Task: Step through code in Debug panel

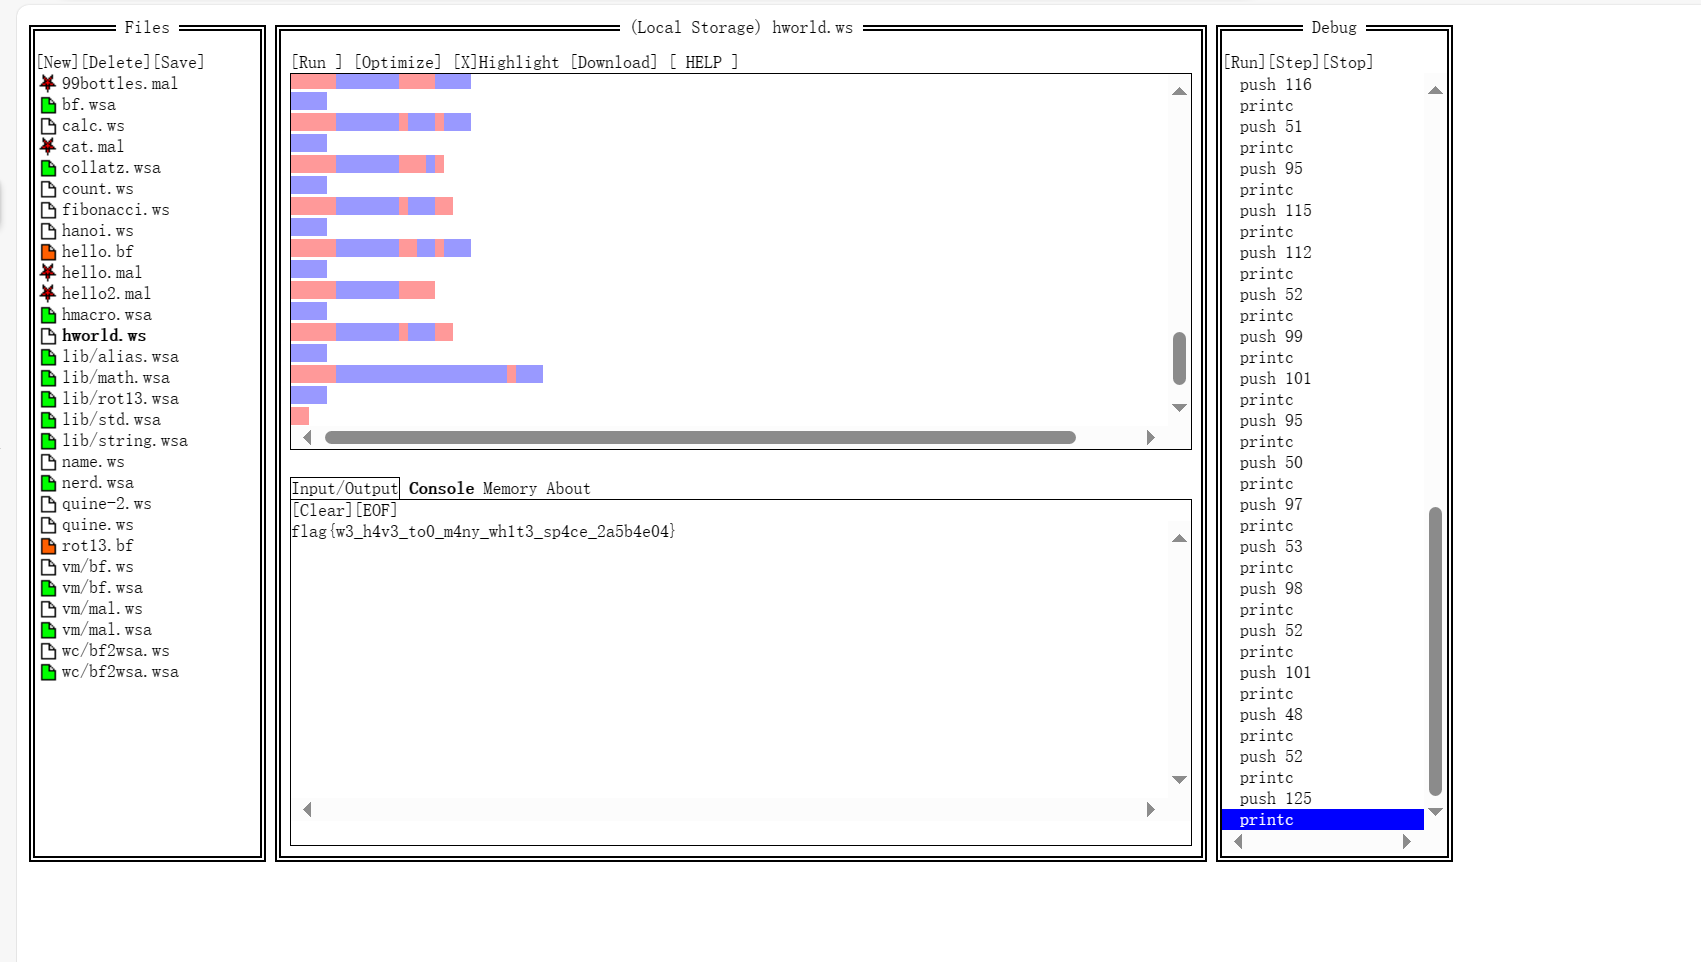Action: tap(1293, 62)
